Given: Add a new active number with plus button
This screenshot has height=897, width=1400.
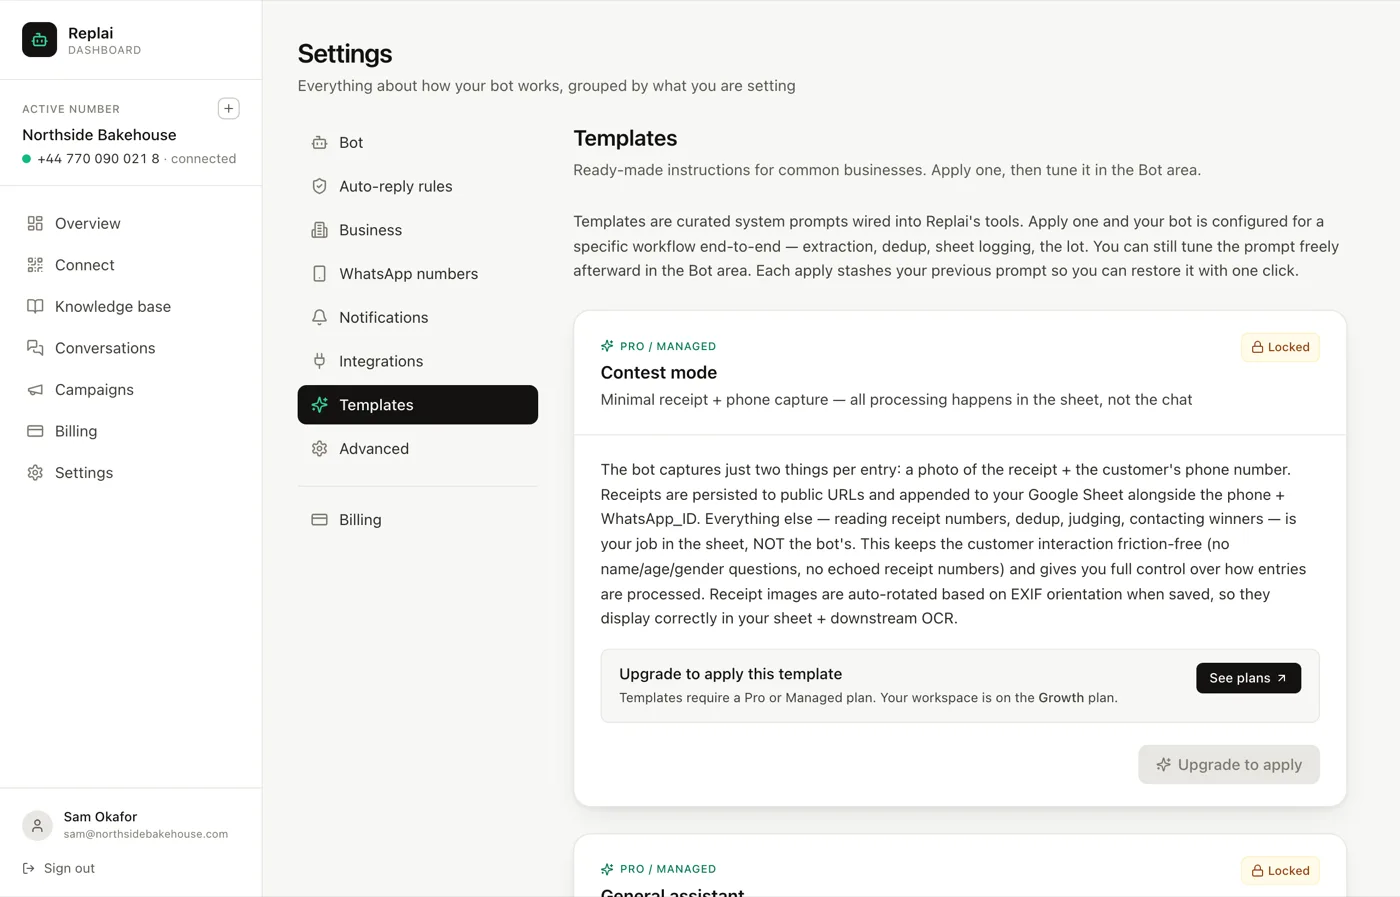Looking at the screenshot, I should pos(228,108).
